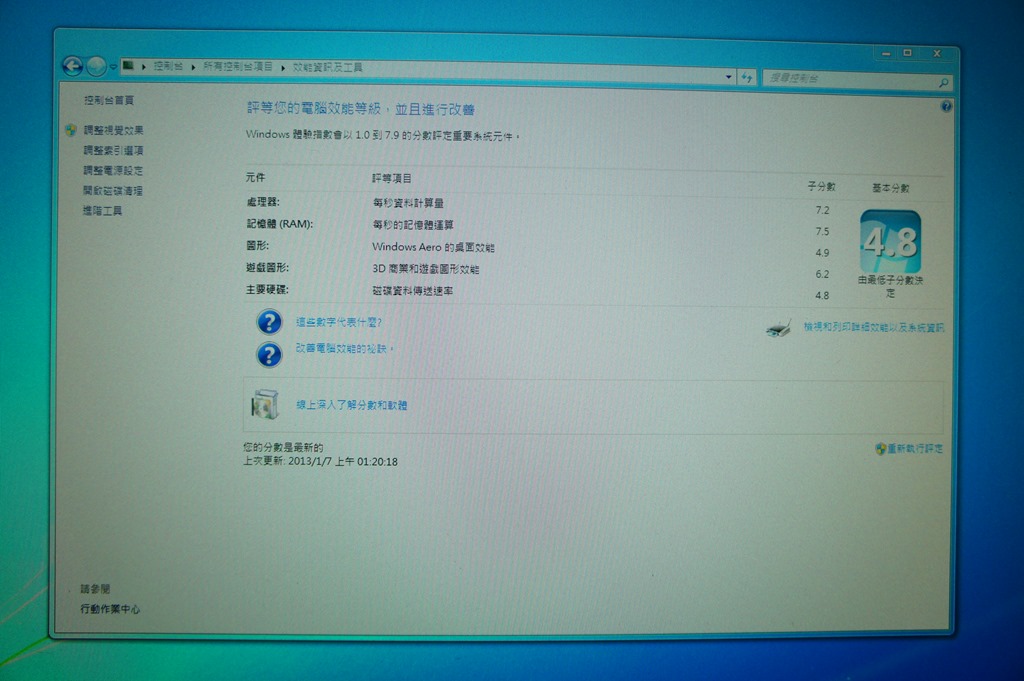Click the 4.8 base score badge

click(x=891, y=241)
